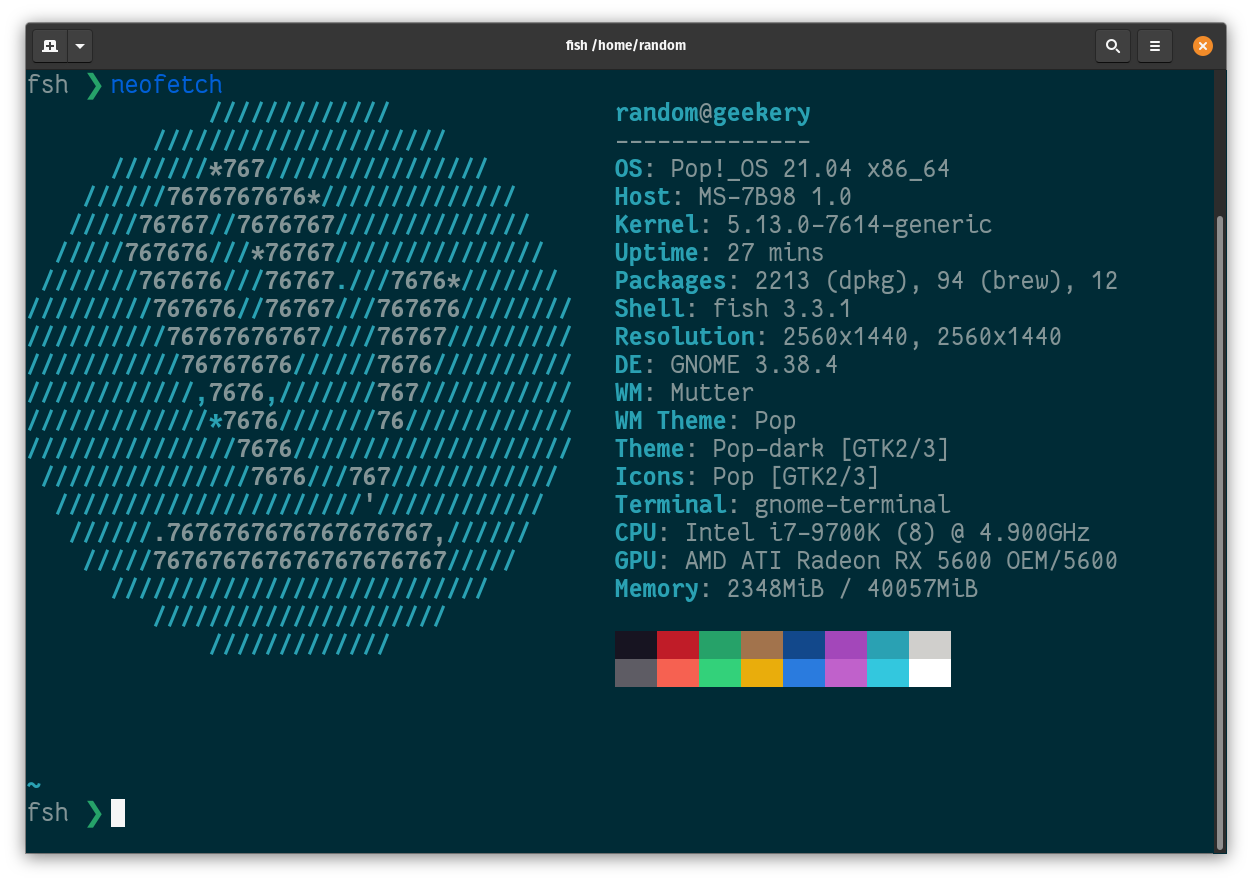Click the Terminal value "gnome-terminal"
The width and height of the screenshot is (1252, 882).
pyautogui.click(x=852, y=505)
